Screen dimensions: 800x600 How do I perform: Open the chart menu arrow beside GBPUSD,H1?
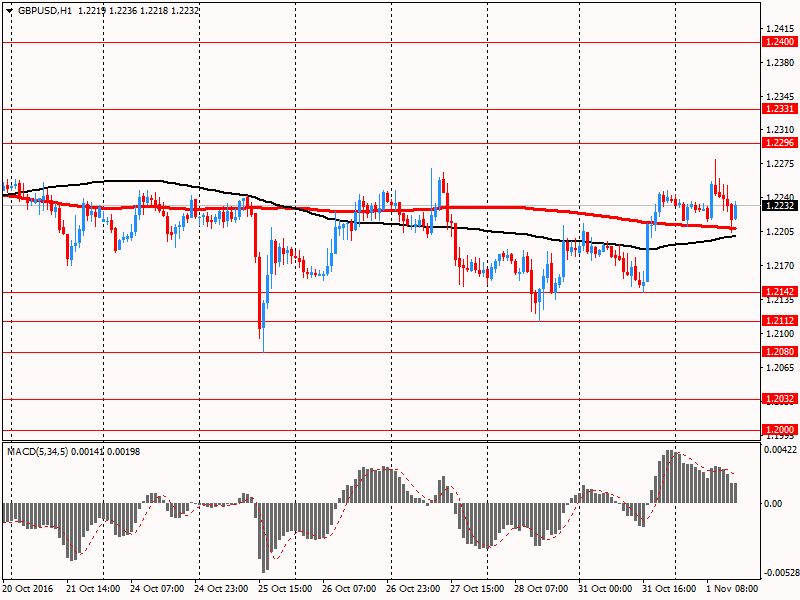click(9, 11)
